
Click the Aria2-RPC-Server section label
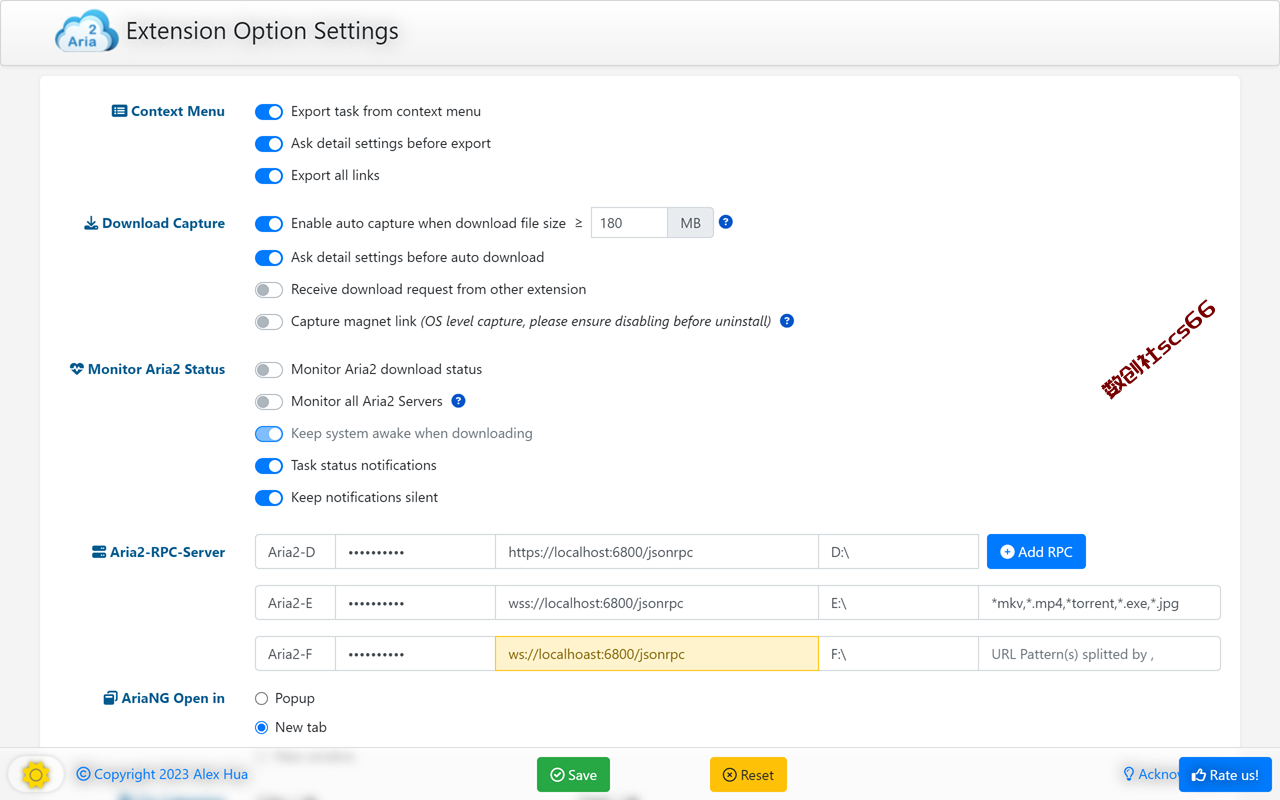coord(167,552)
